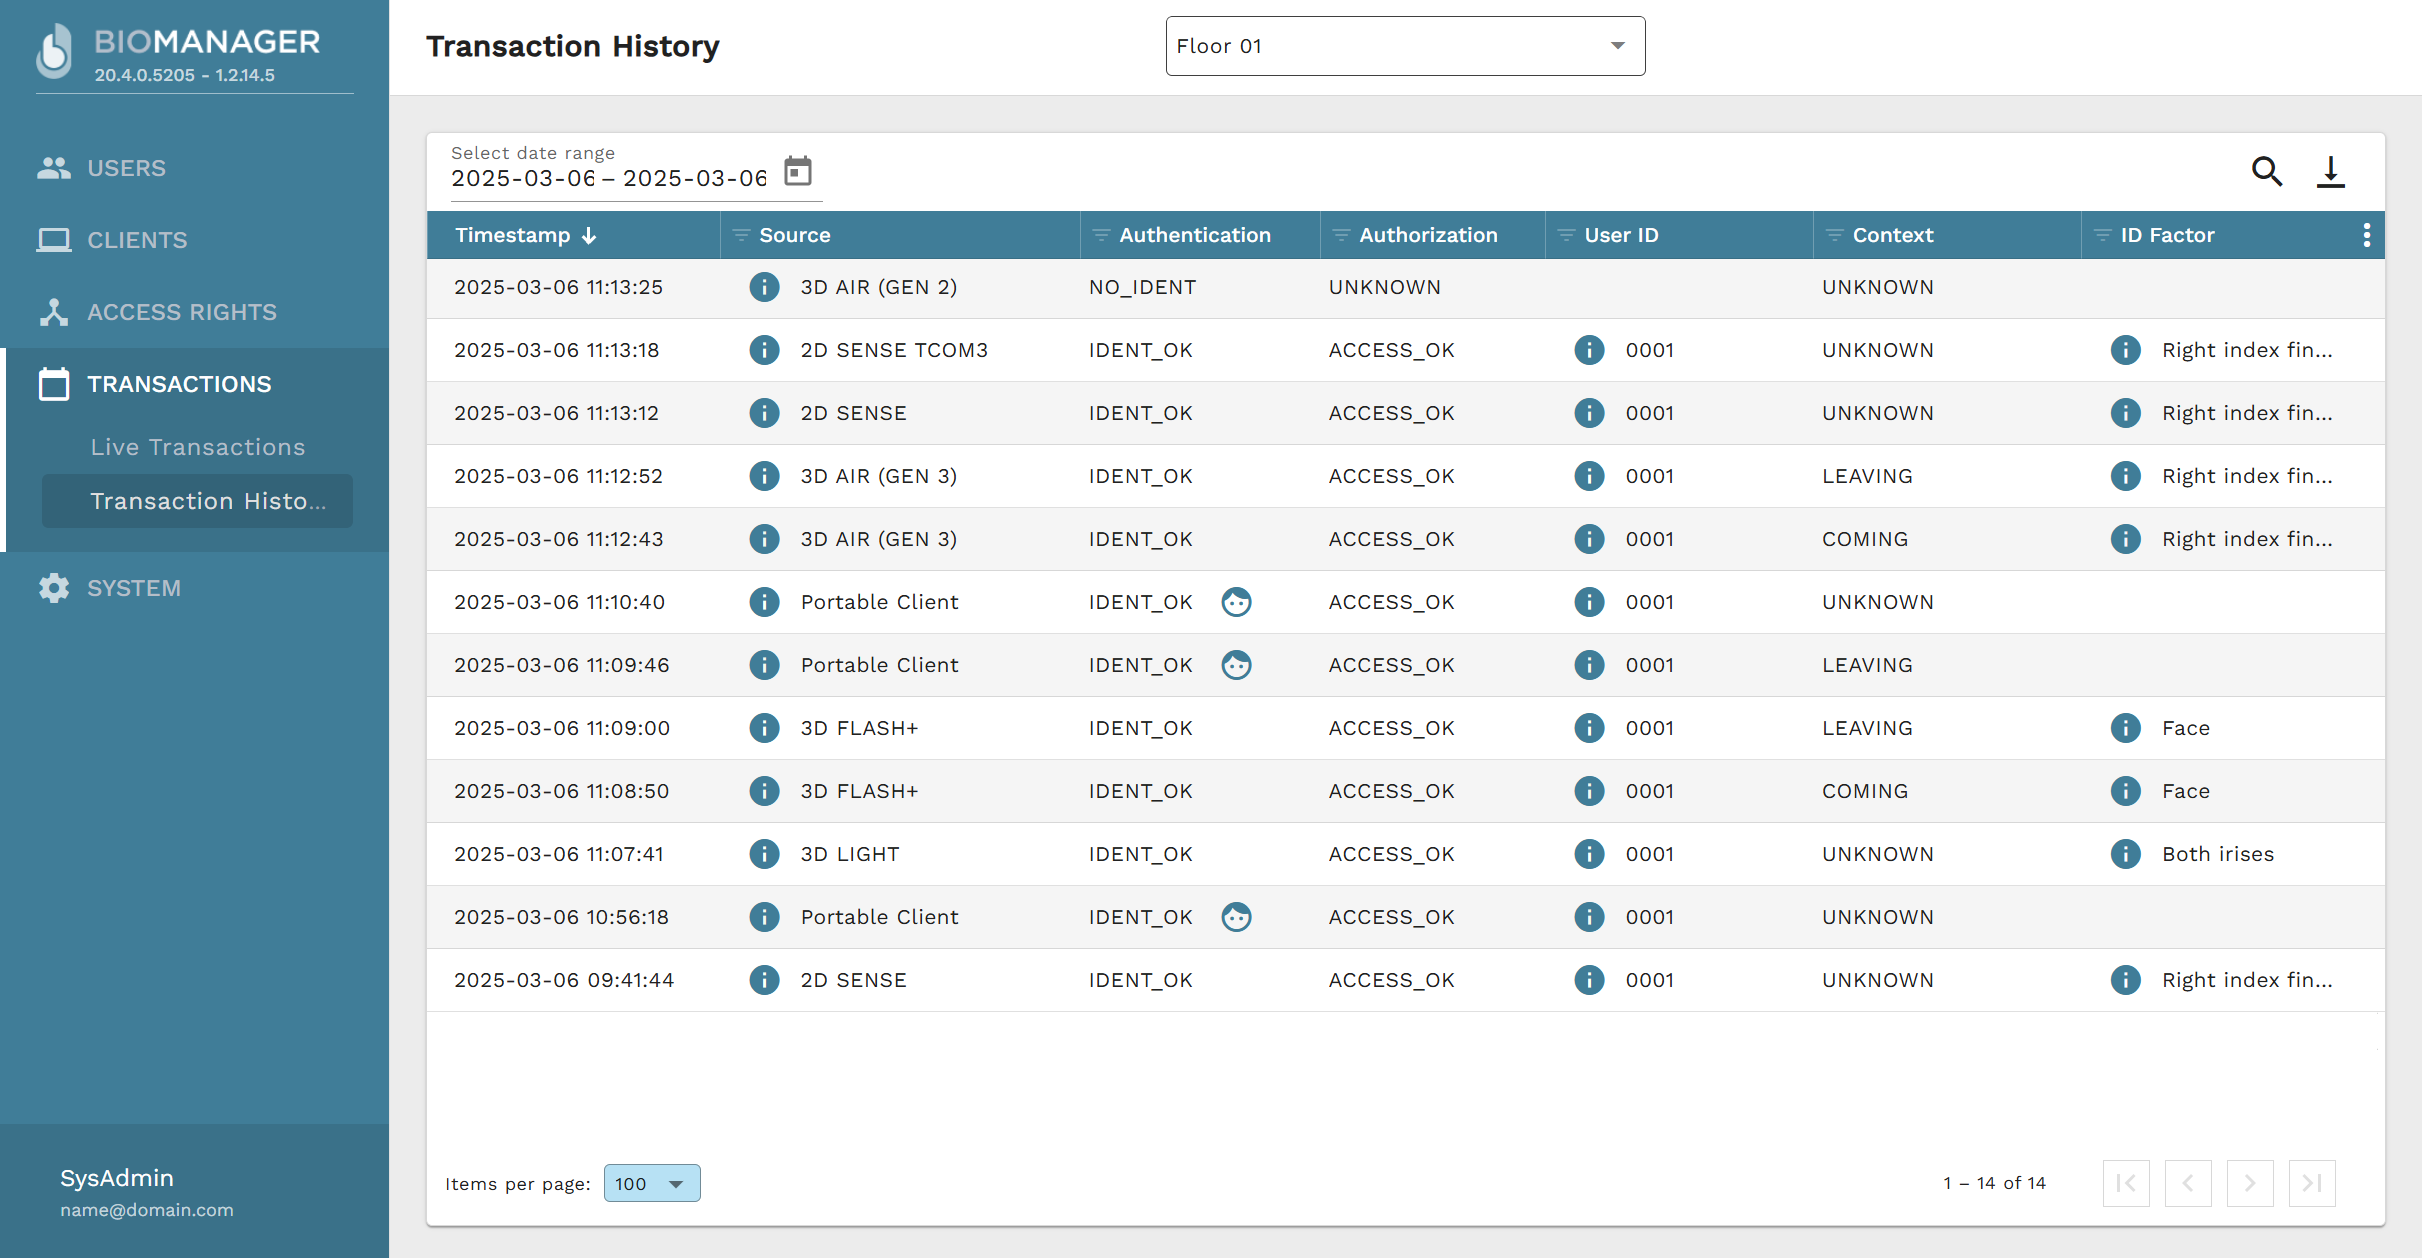Click source info icon for 2D SENSE TCOM3
Image resolution: width=2422 pixels, height=1258 pixels.
tap(764, 350)
